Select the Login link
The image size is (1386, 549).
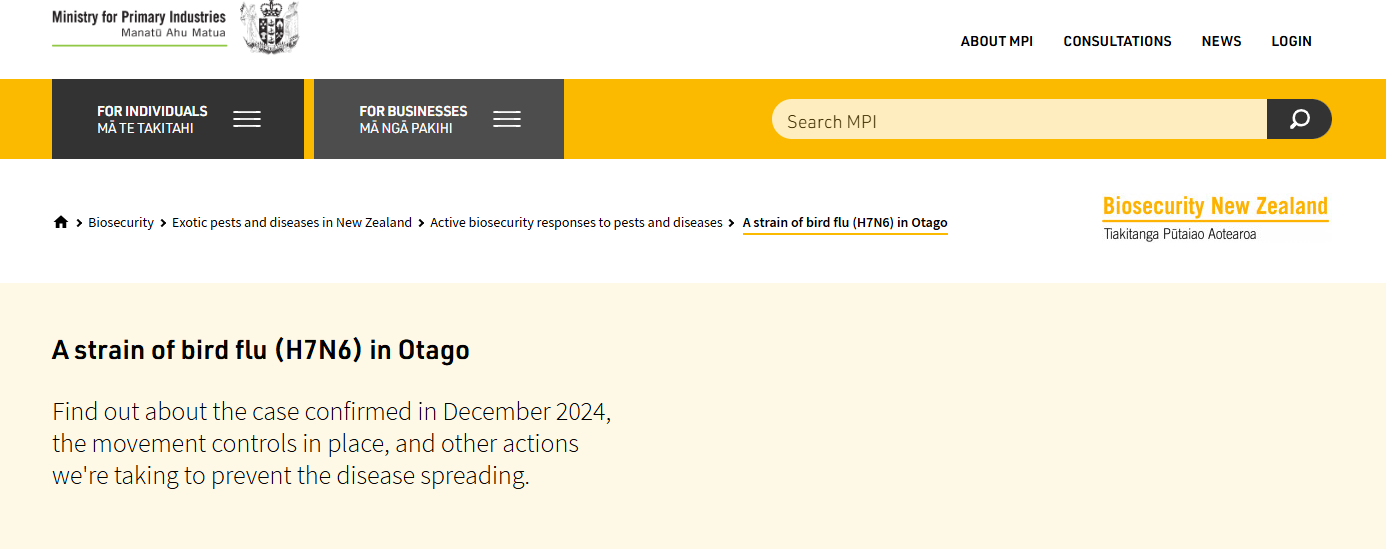click(1291, 41)
